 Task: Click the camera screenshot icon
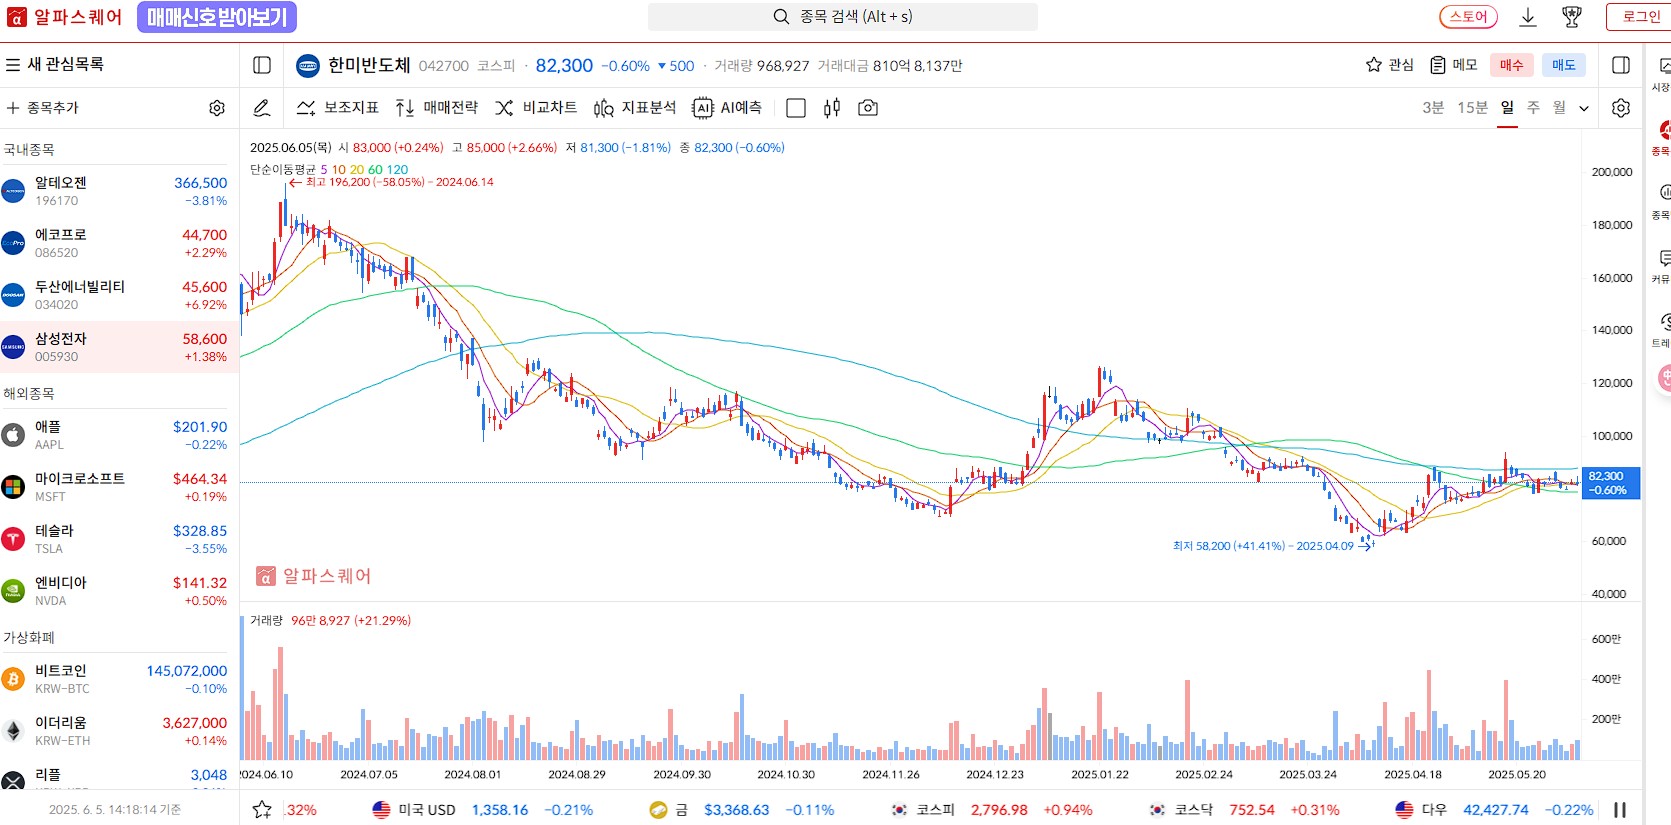[868, 108]
